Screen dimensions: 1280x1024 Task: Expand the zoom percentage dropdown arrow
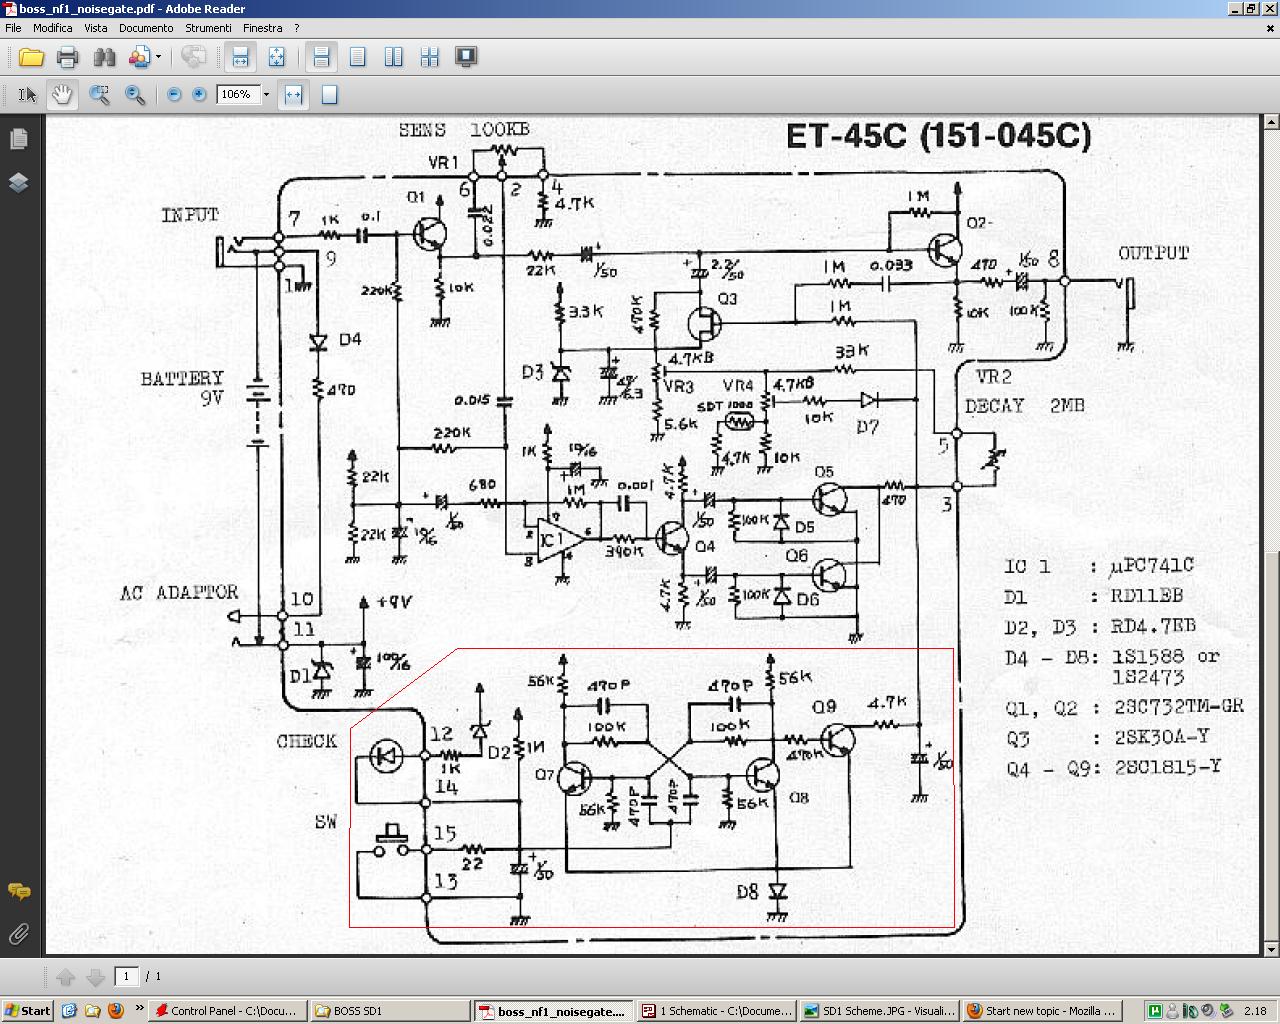(x=266, y=95)
